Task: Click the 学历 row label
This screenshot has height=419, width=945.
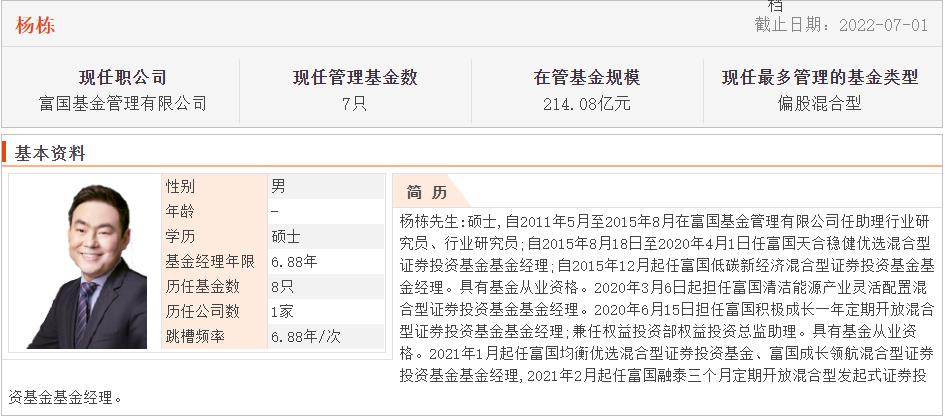Action: pyautogui.click(x=180, y=236)
